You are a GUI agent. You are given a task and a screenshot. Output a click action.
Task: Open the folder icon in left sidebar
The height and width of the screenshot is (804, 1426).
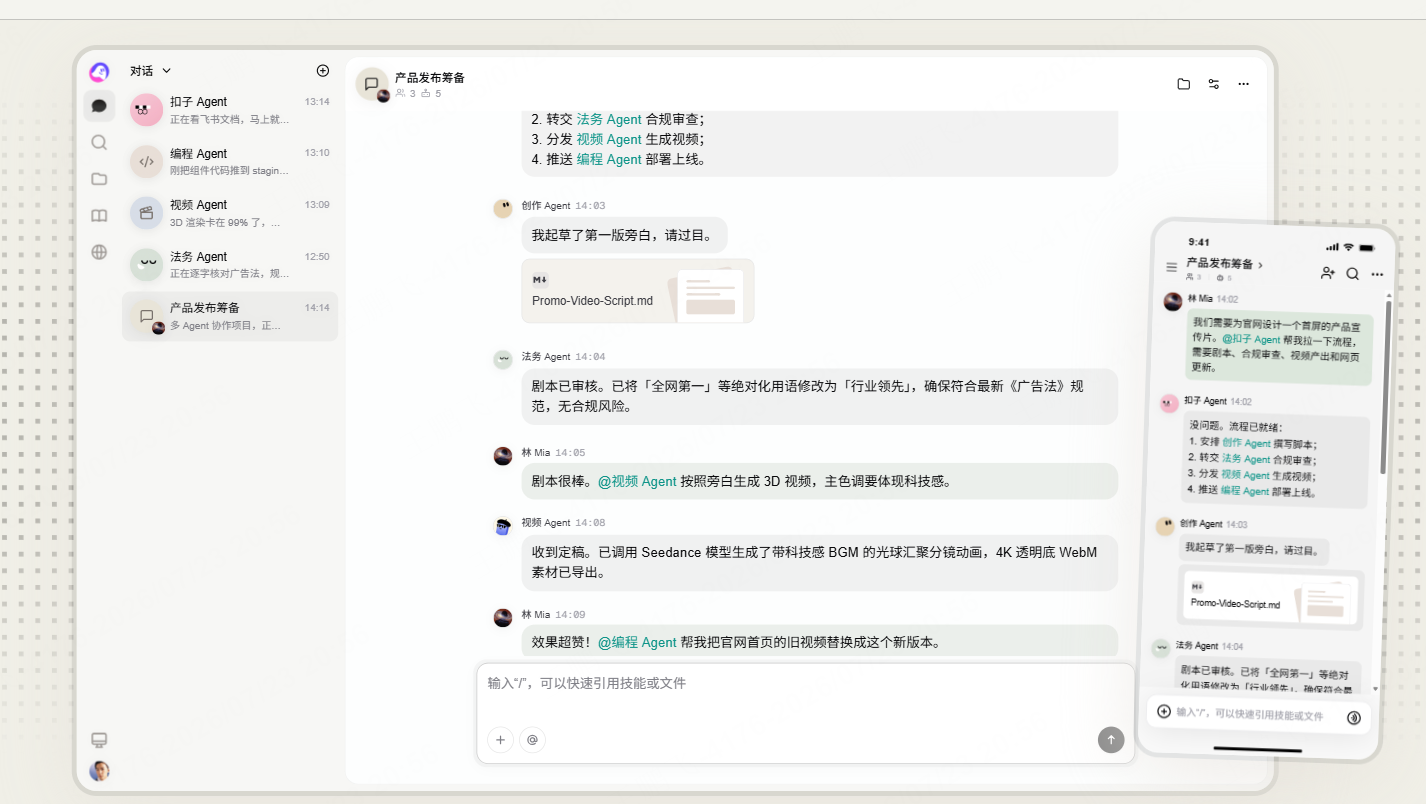point(99,179)
